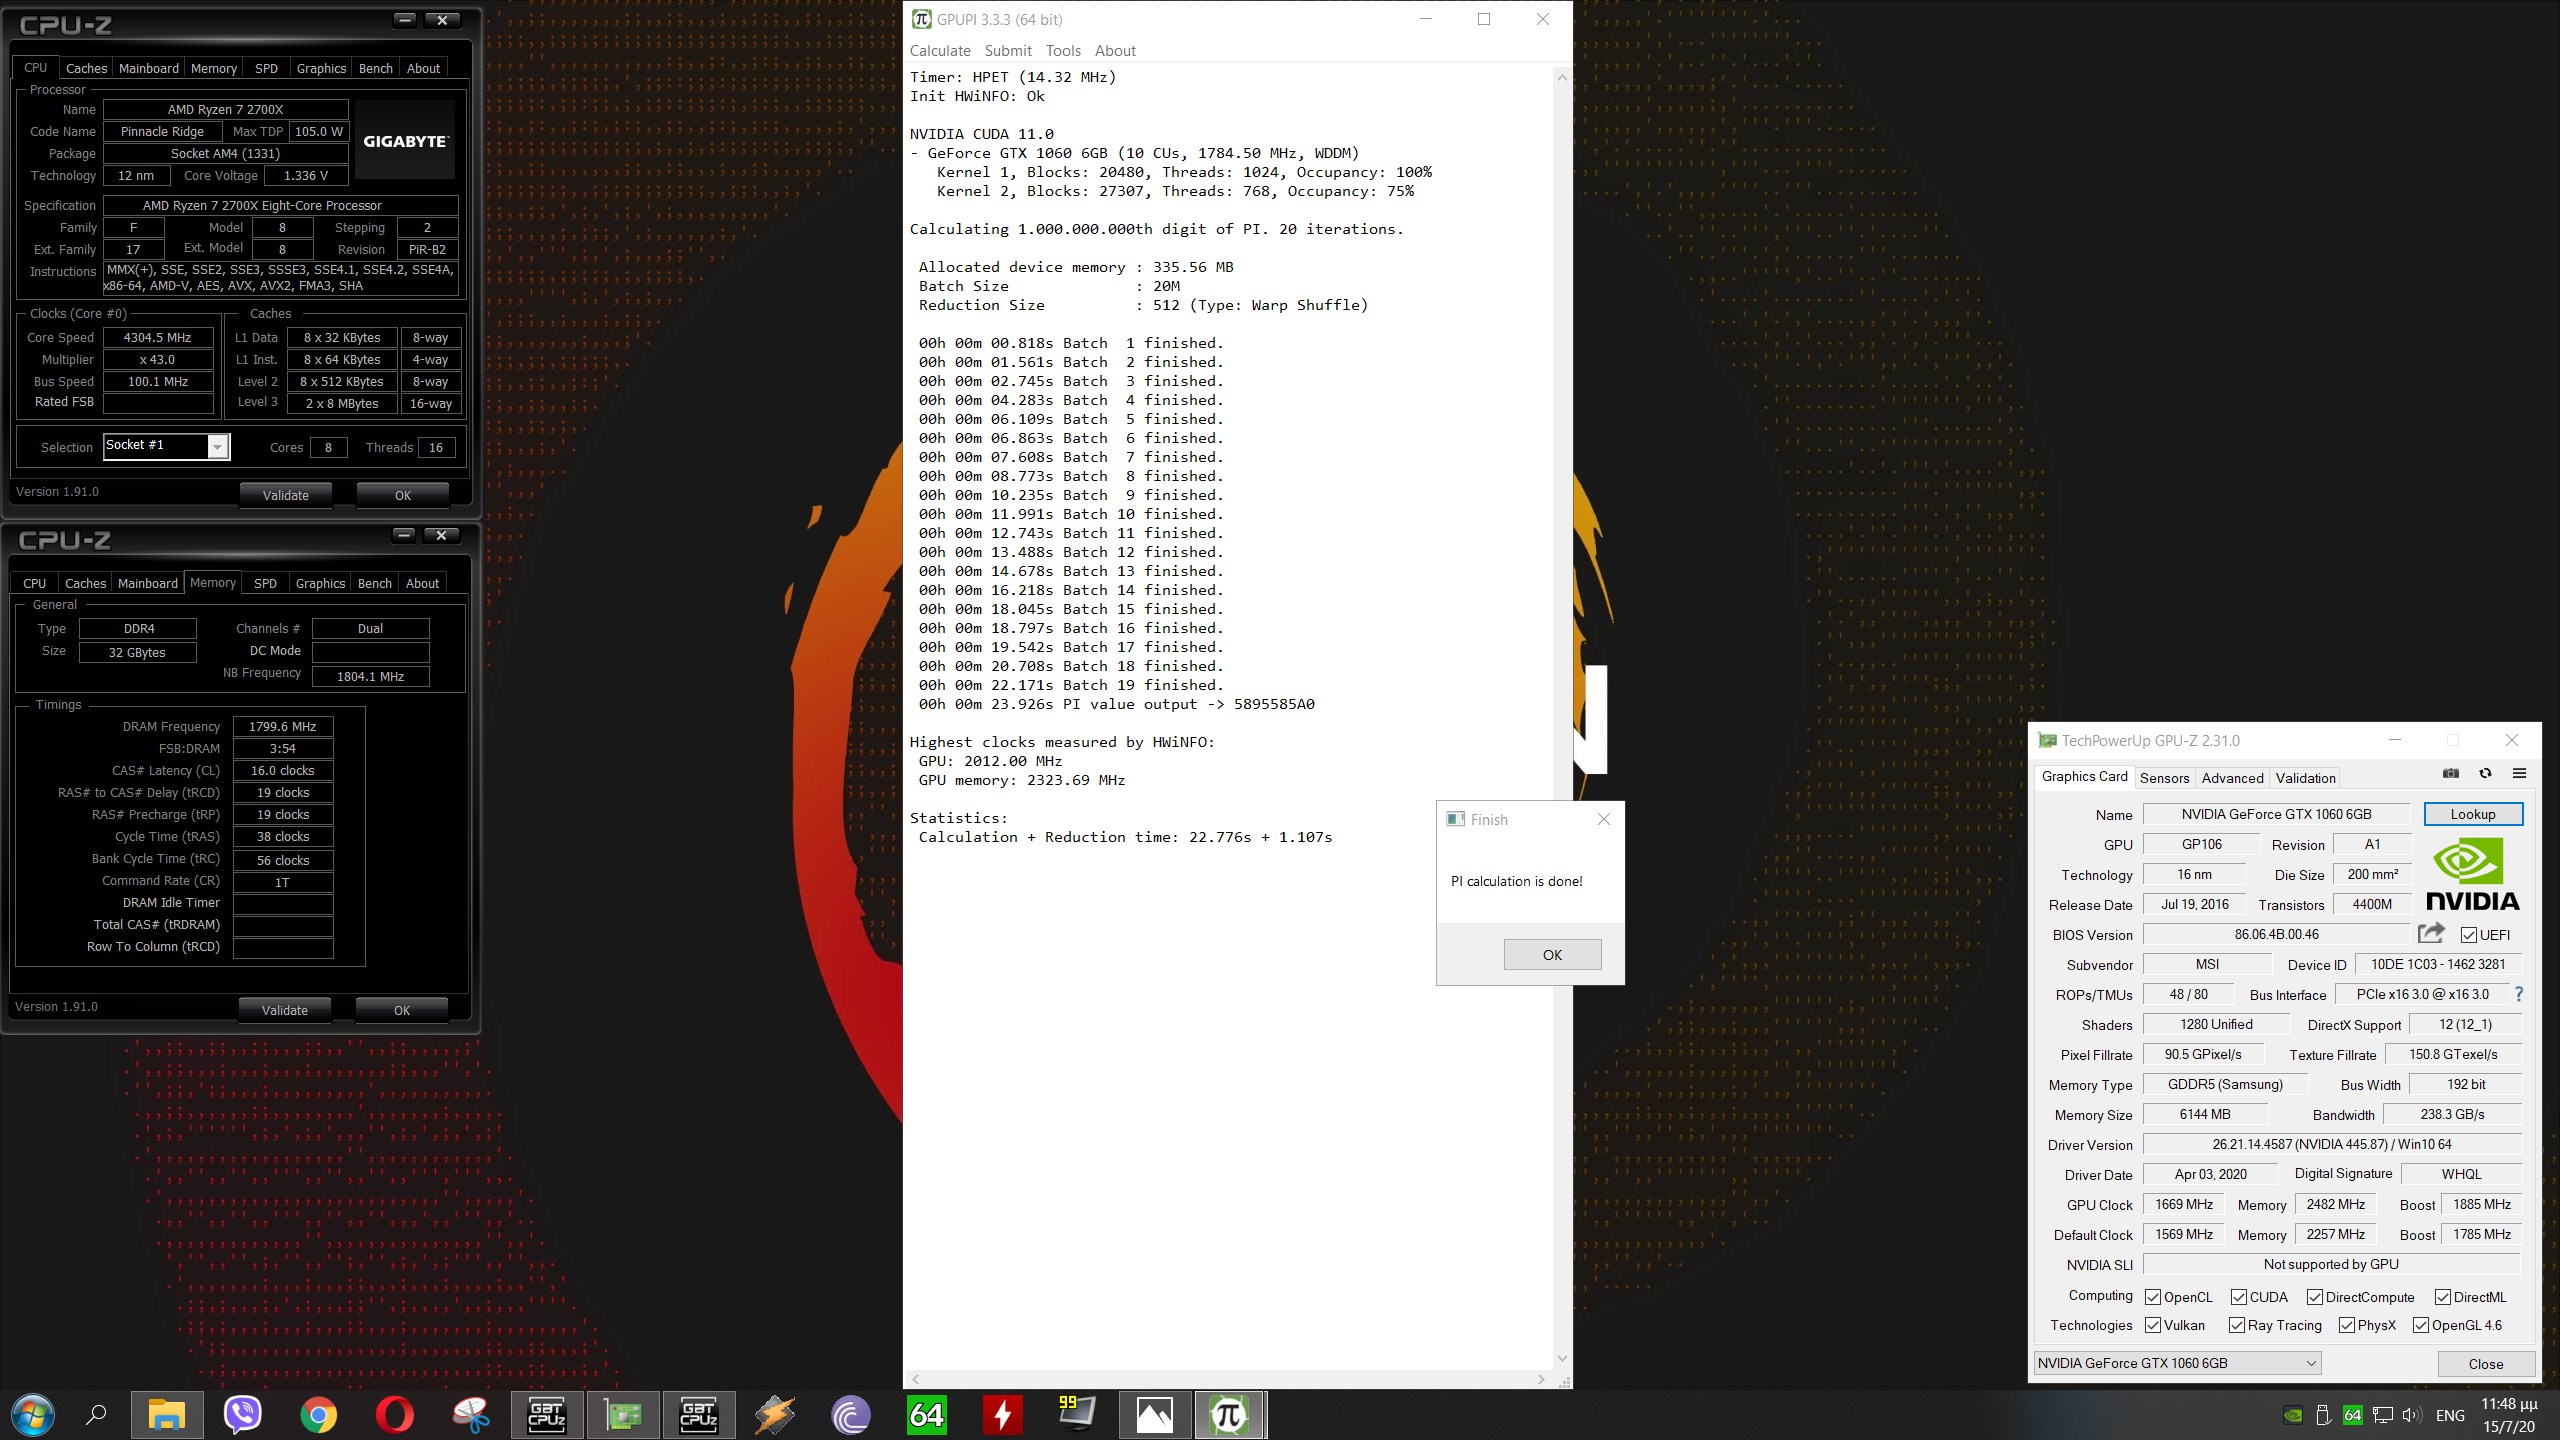Open taskbar search magnifier

96,1415
